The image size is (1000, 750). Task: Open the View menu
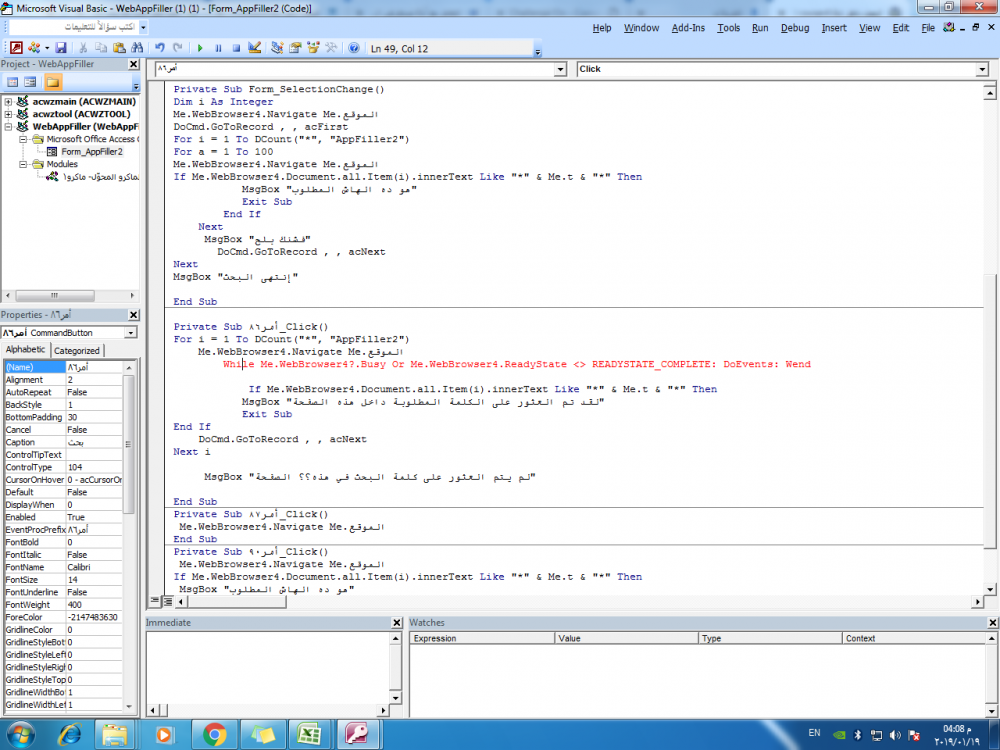point(869,27)
